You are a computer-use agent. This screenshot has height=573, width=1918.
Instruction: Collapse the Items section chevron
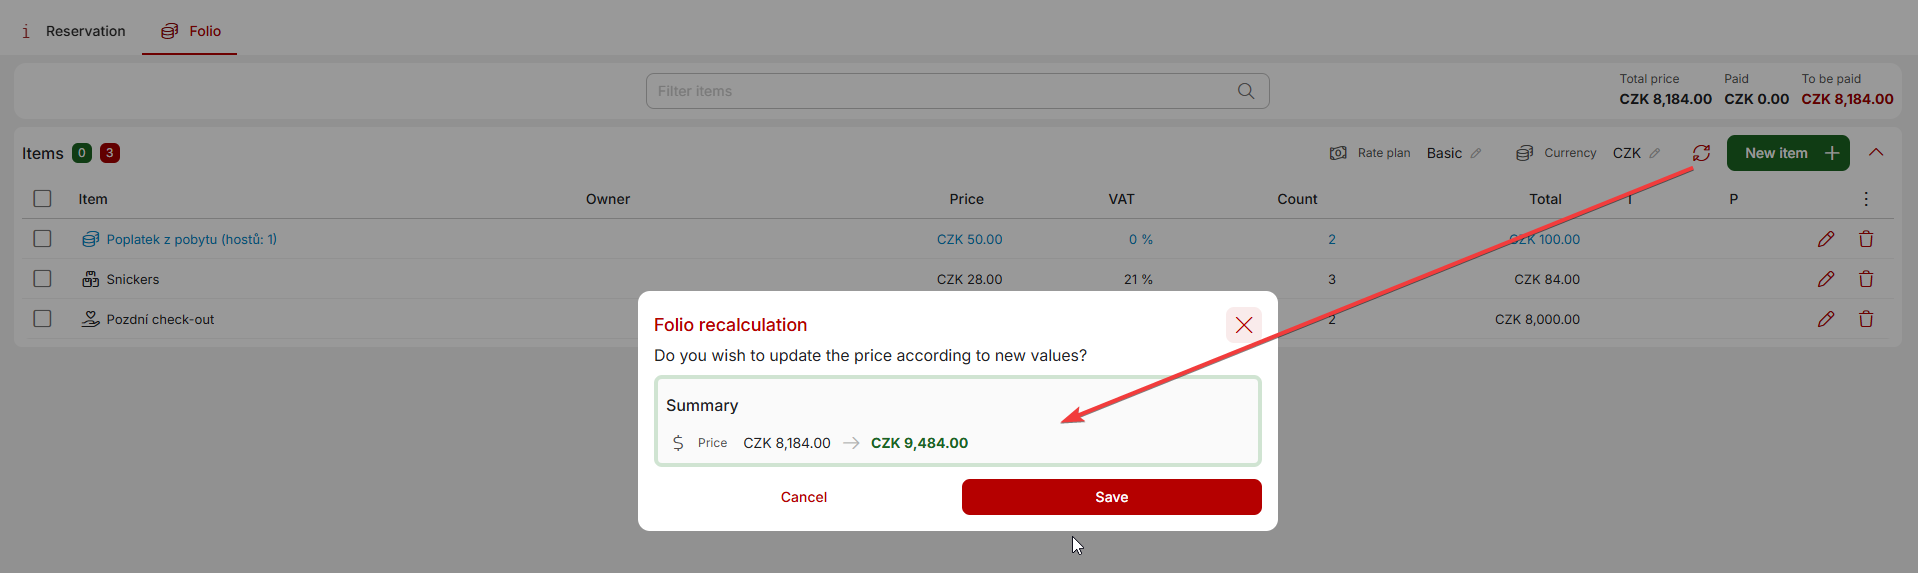tap(1876, 153)
